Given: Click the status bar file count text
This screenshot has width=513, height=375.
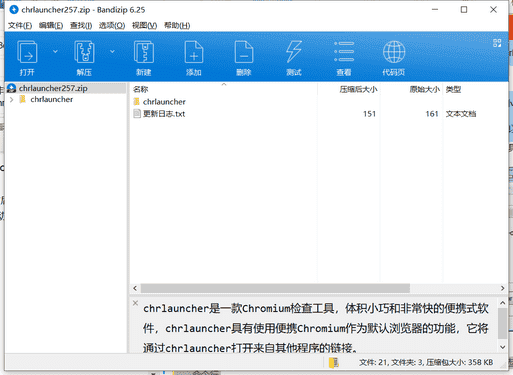Looking at the screenshot, I should [x=426, y=362].
